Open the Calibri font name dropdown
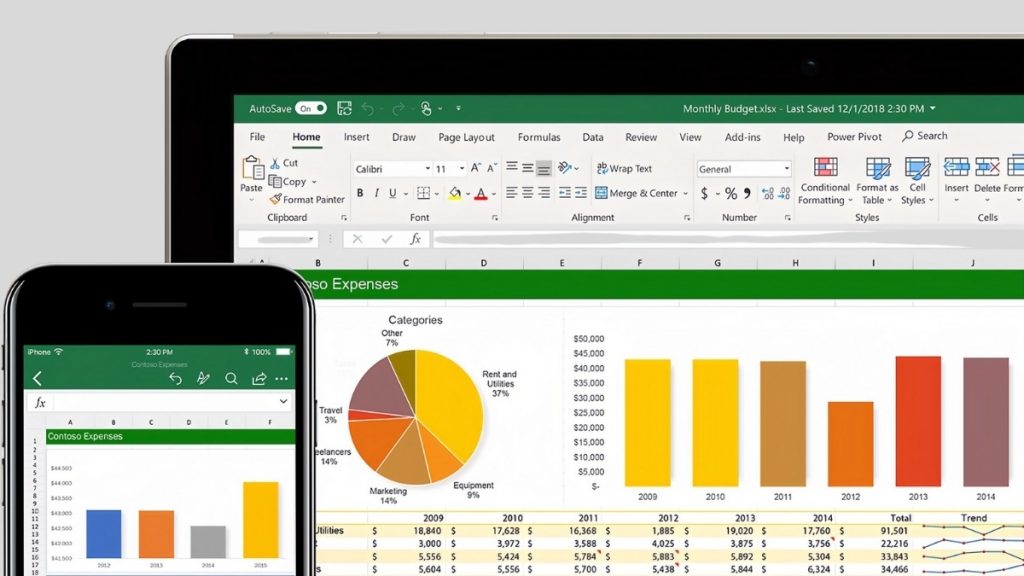The width and height of the screenshot is (1024, 576). (x=428, y=168)
